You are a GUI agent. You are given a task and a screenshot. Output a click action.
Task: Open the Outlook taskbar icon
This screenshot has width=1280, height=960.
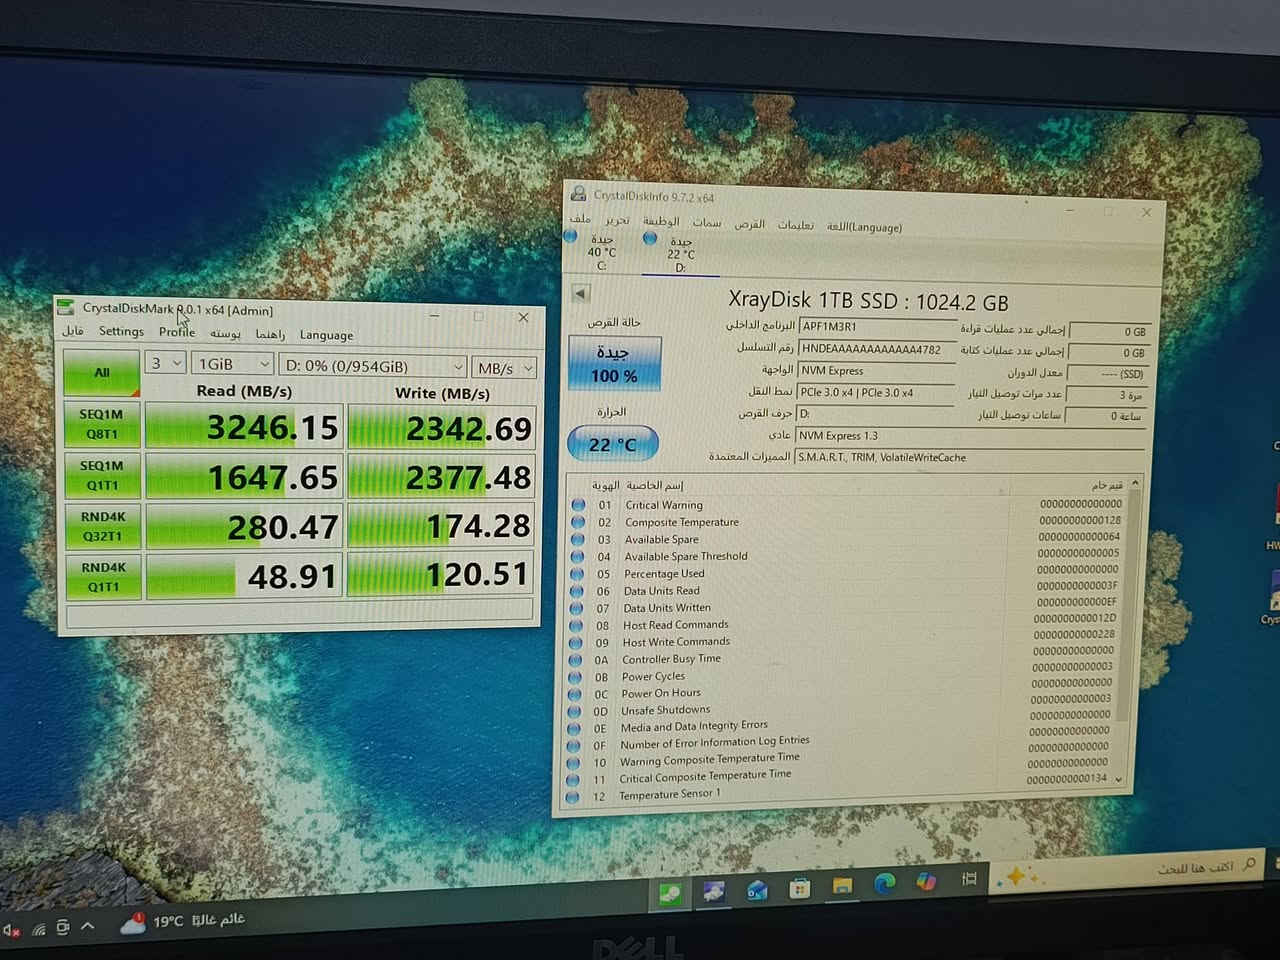(x=756, y=890)
